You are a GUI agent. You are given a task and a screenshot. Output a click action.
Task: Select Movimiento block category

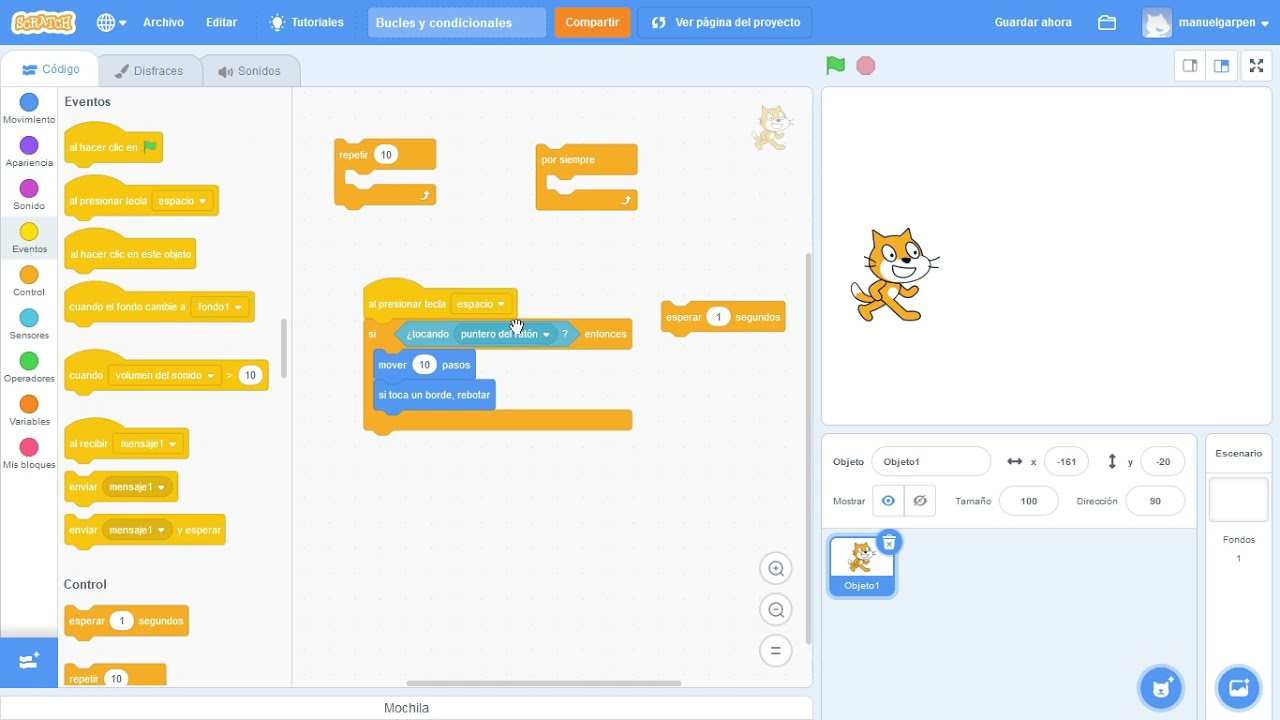(x=29, y=109)
